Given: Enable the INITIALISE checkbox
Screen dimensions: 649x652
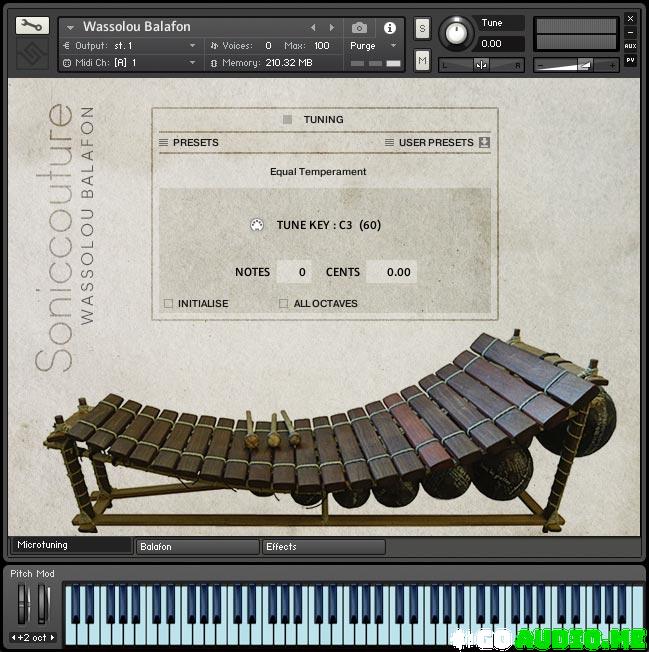Looking at the screenshot, I should point(168,304).
